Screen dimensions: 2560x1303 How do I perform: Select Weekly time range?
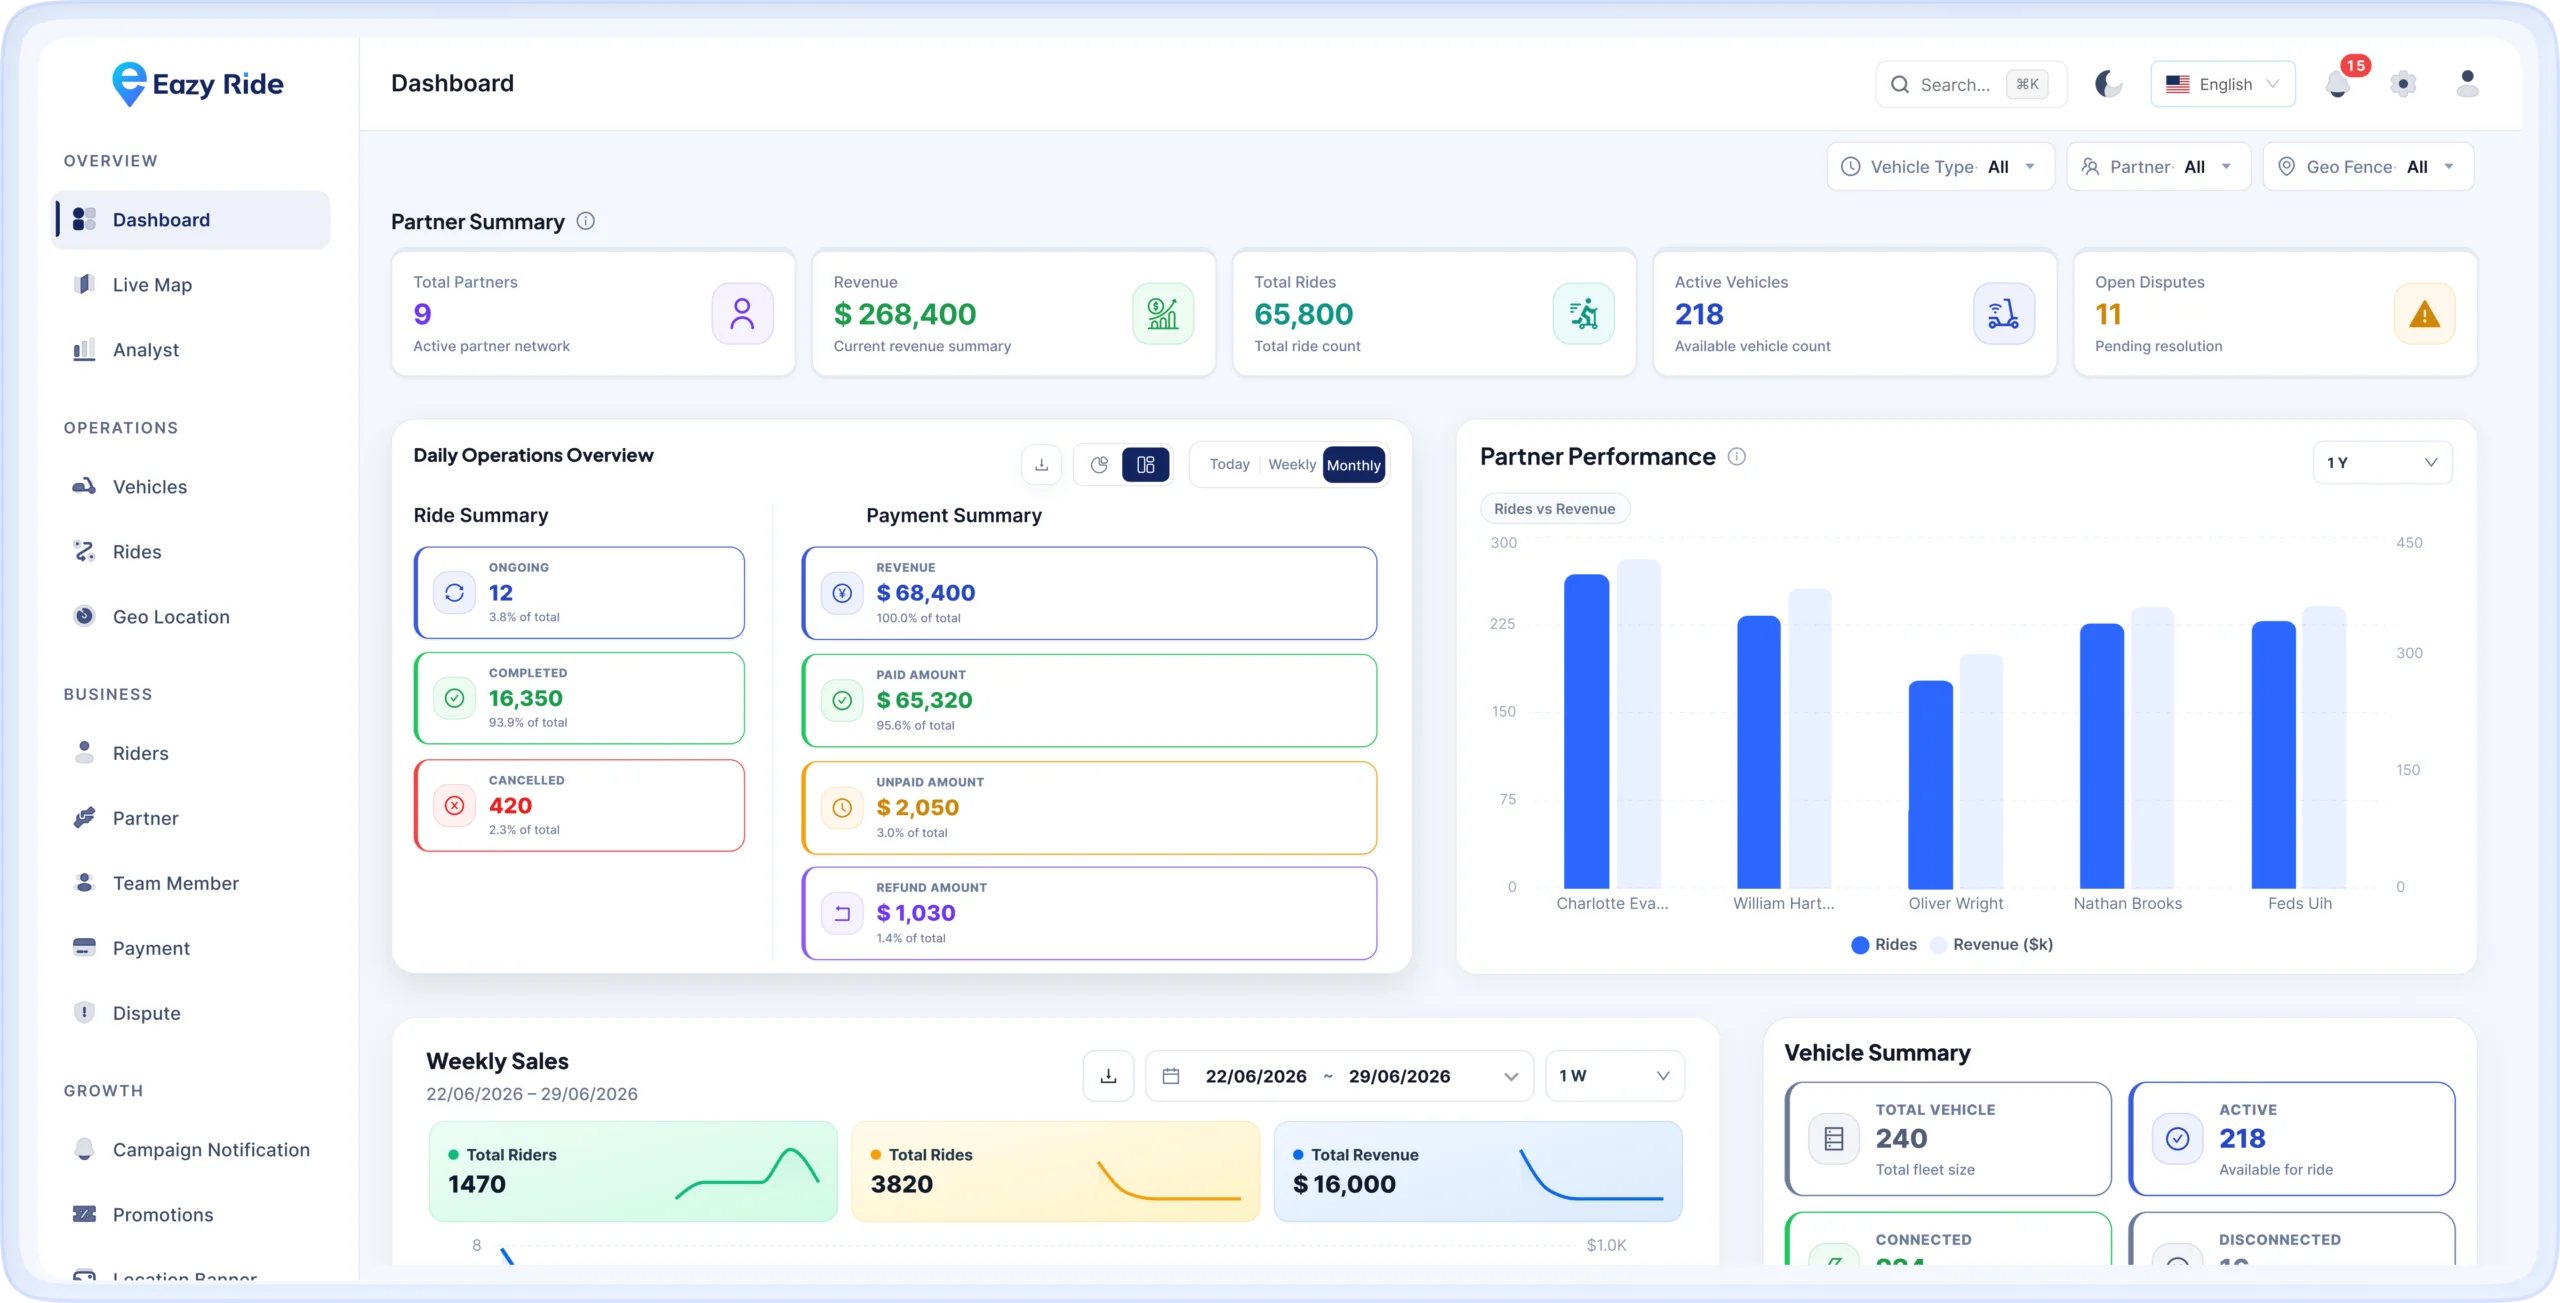point(1292,464)
